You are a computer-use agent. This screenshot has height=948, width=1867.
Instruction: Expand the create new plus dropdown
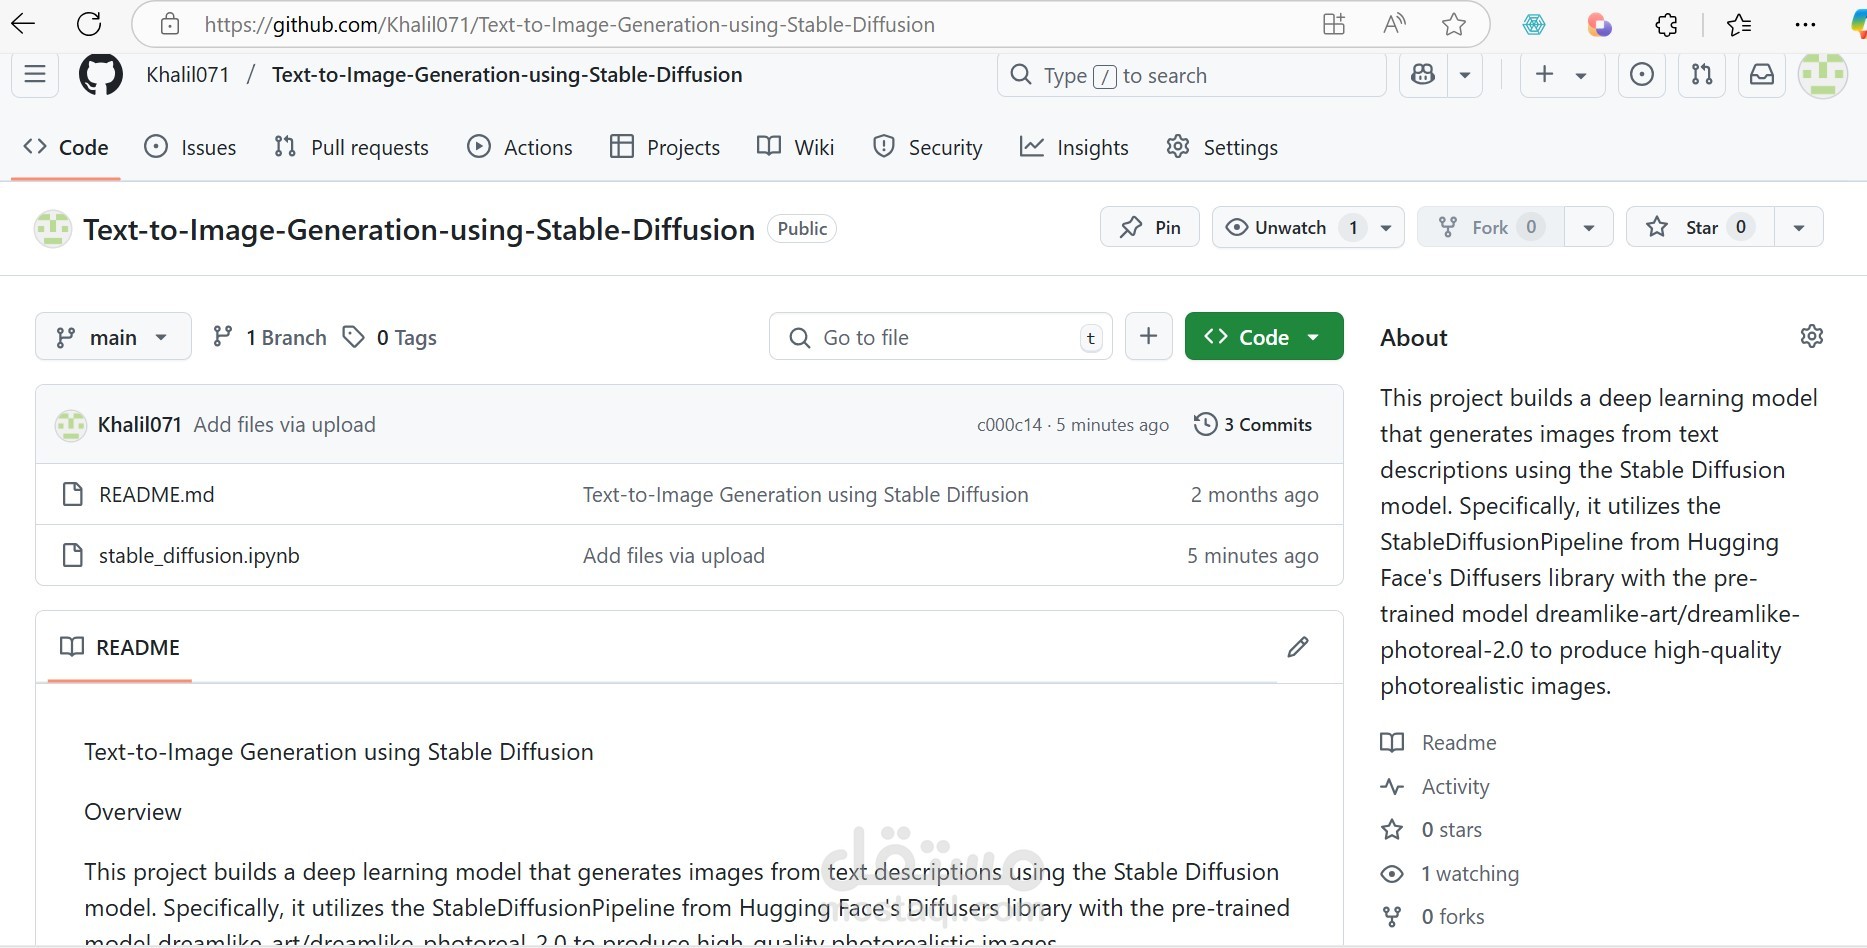[x=1562, y=75]
